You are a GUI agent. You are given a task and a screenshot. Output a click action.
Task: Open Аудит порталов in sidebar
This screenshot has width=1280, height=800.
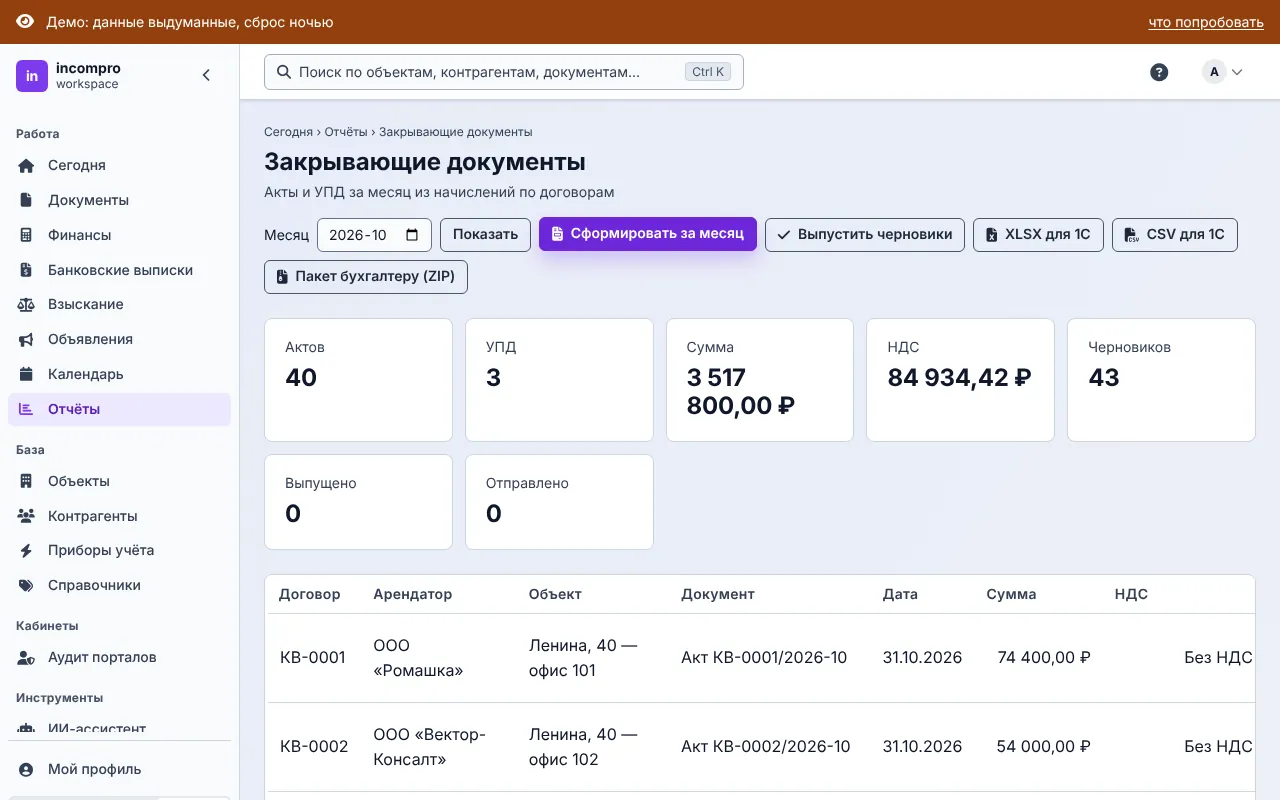[119, 657]
